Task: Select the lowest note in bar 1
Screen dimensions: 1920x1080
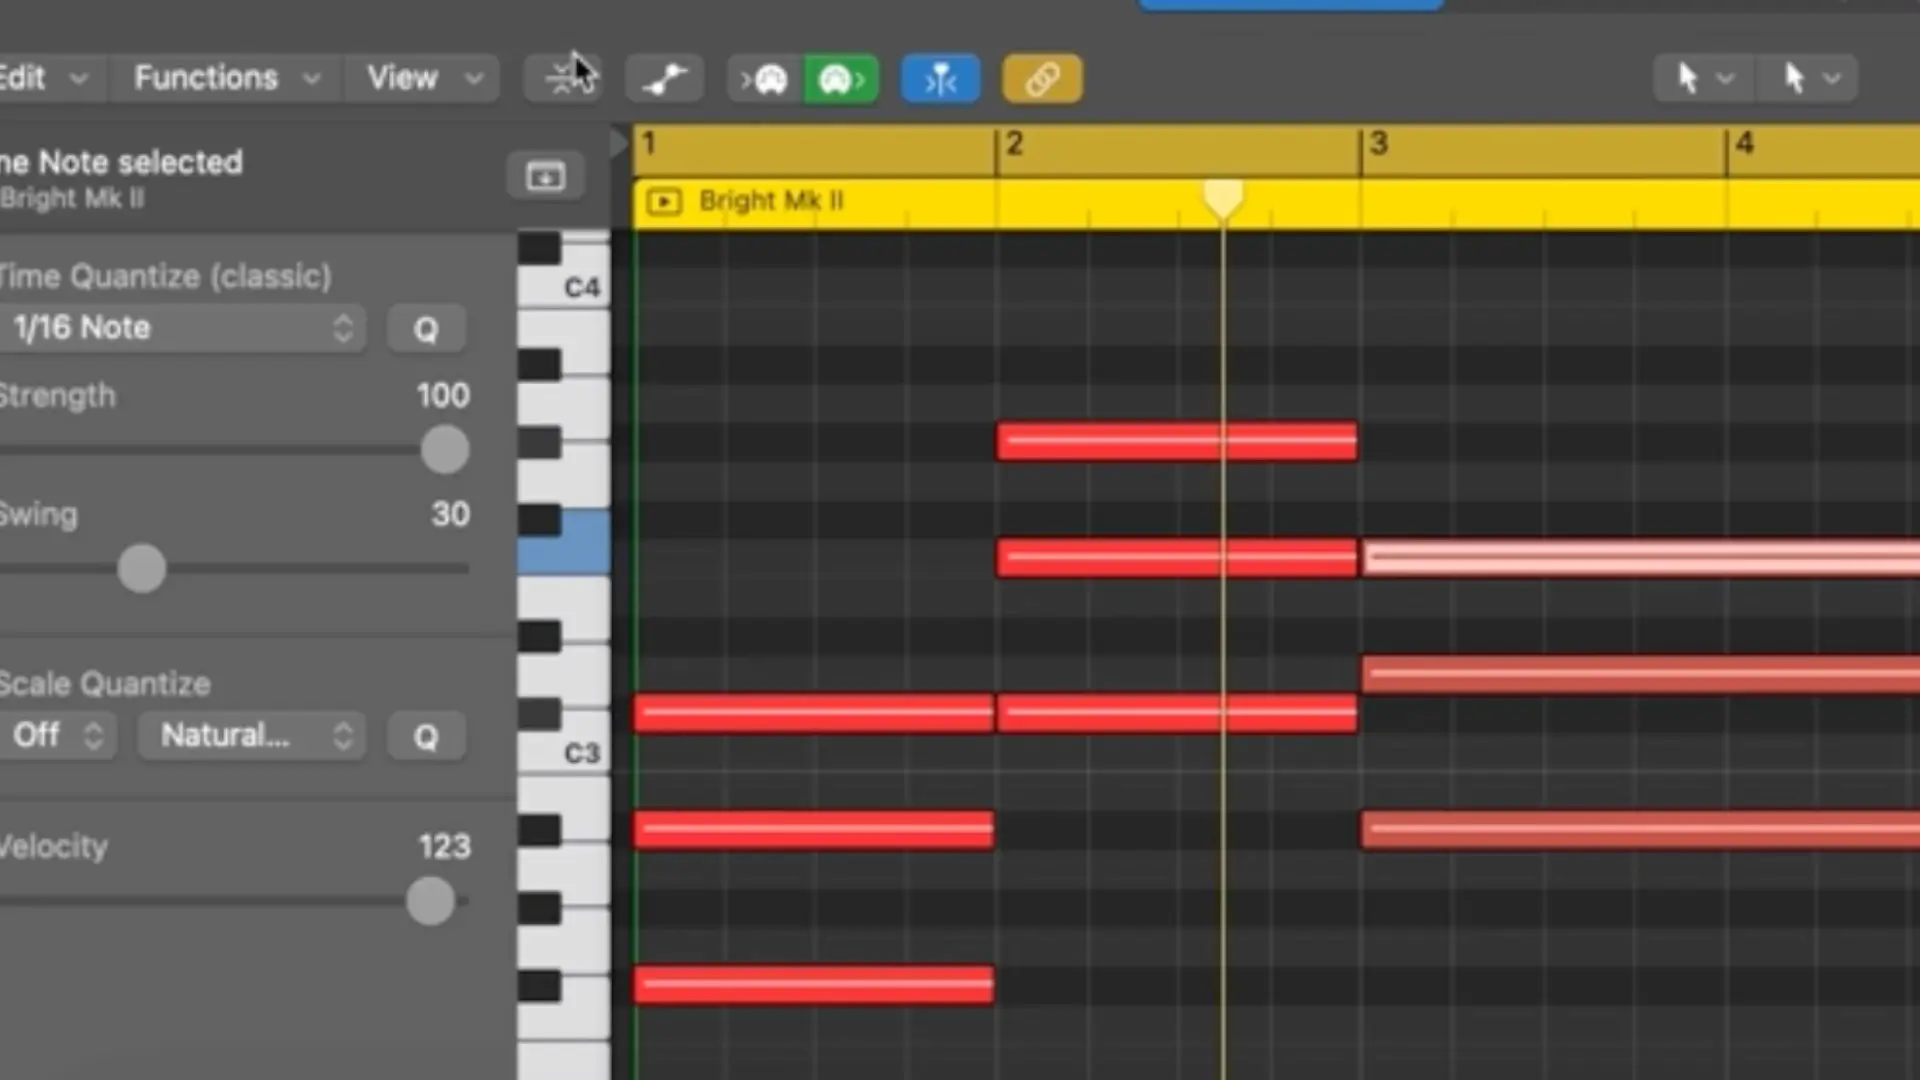Action: click(x=814, y=985)
